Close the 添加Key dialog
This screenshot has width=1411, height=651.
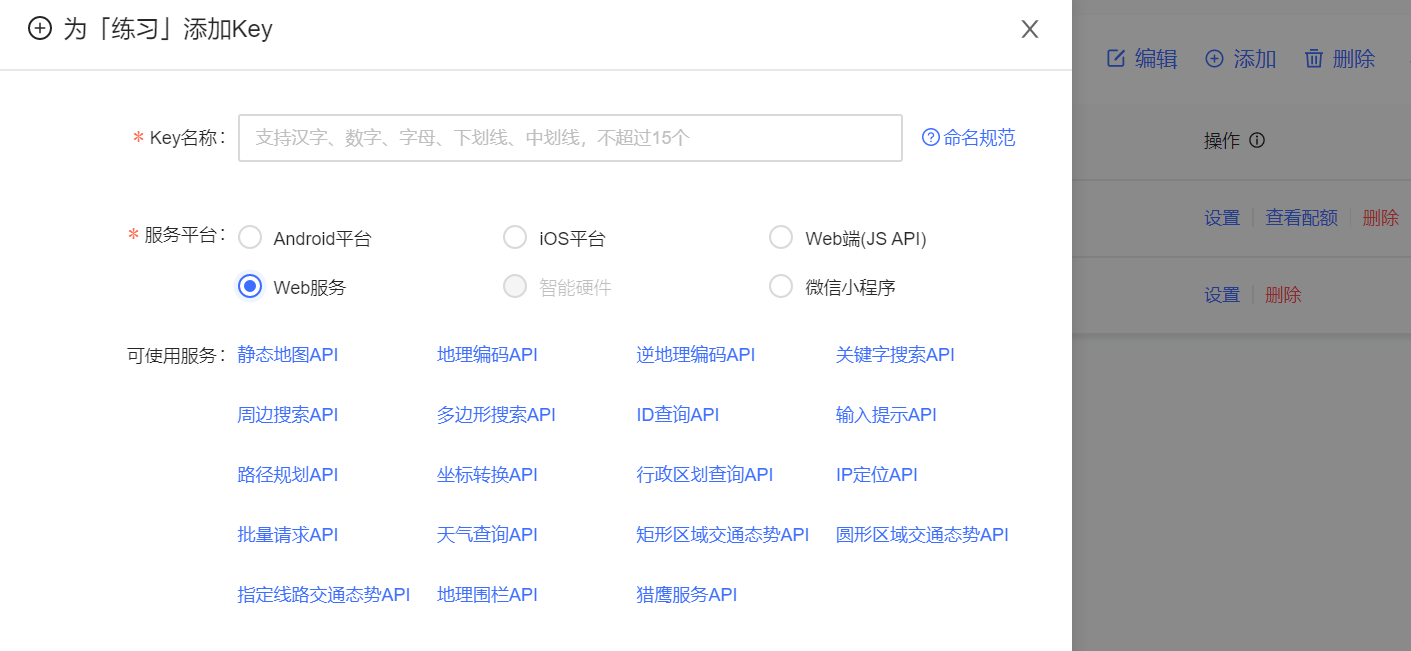[x=1029, y=29]
